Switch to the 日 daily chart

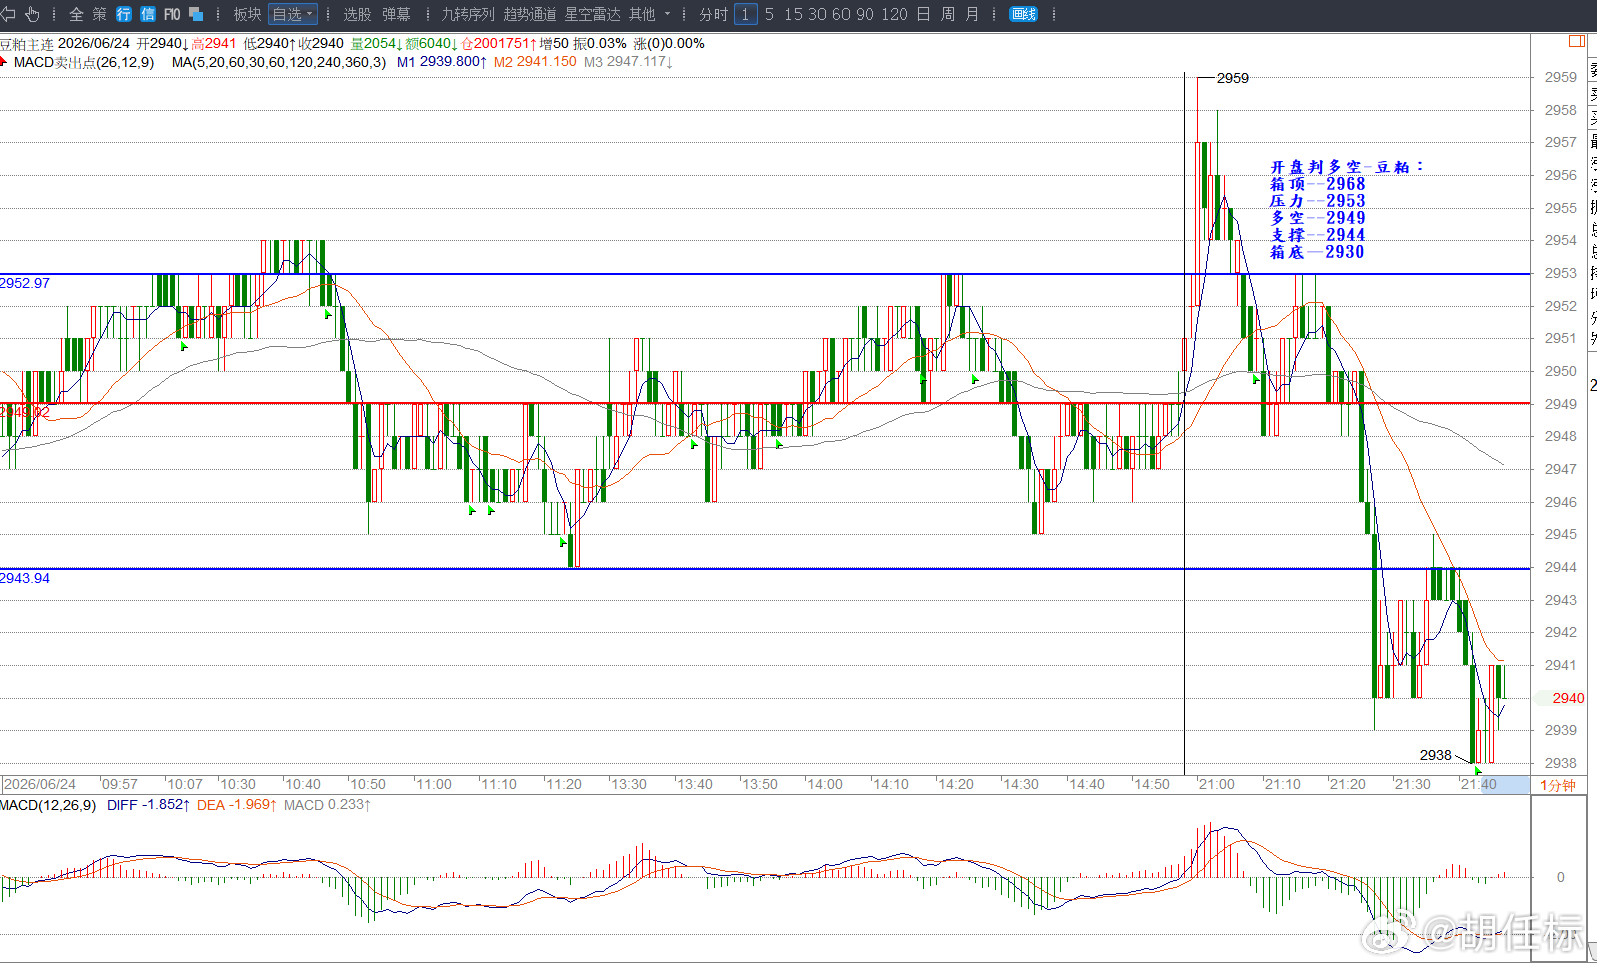(x=923, y=14)
